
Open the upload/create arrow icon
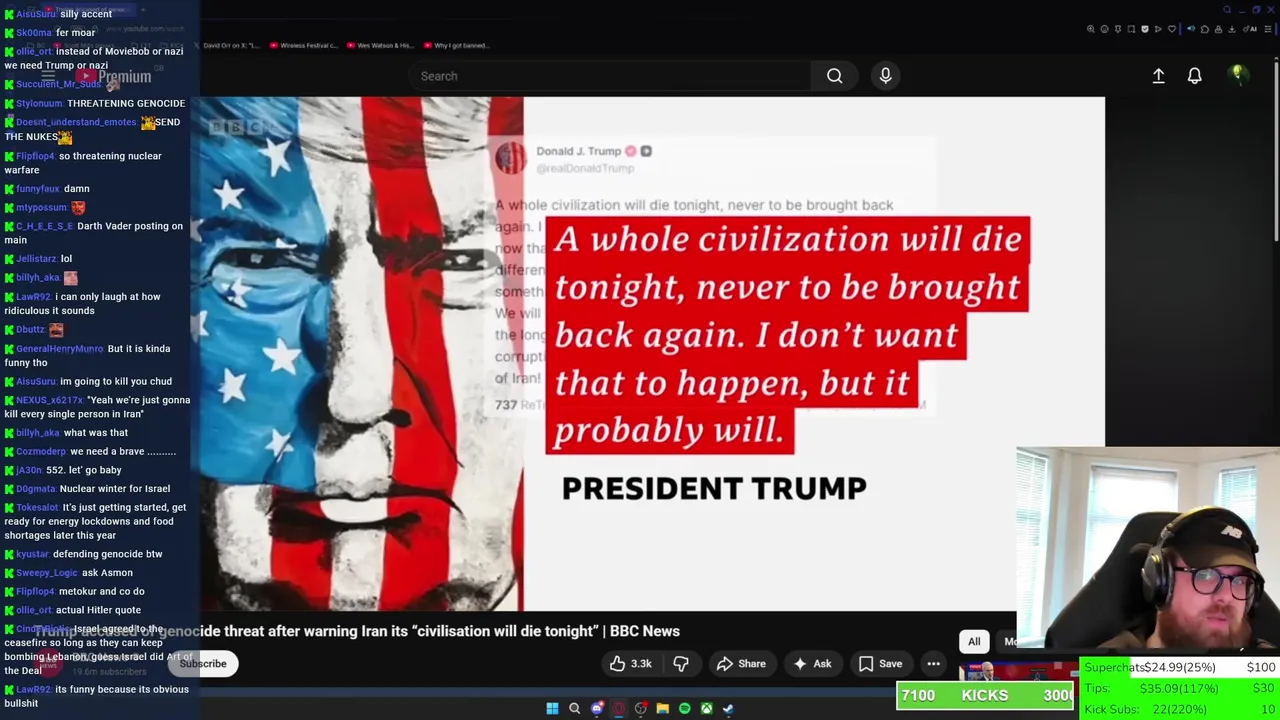pyautogui.click(x=1158, y=76)
